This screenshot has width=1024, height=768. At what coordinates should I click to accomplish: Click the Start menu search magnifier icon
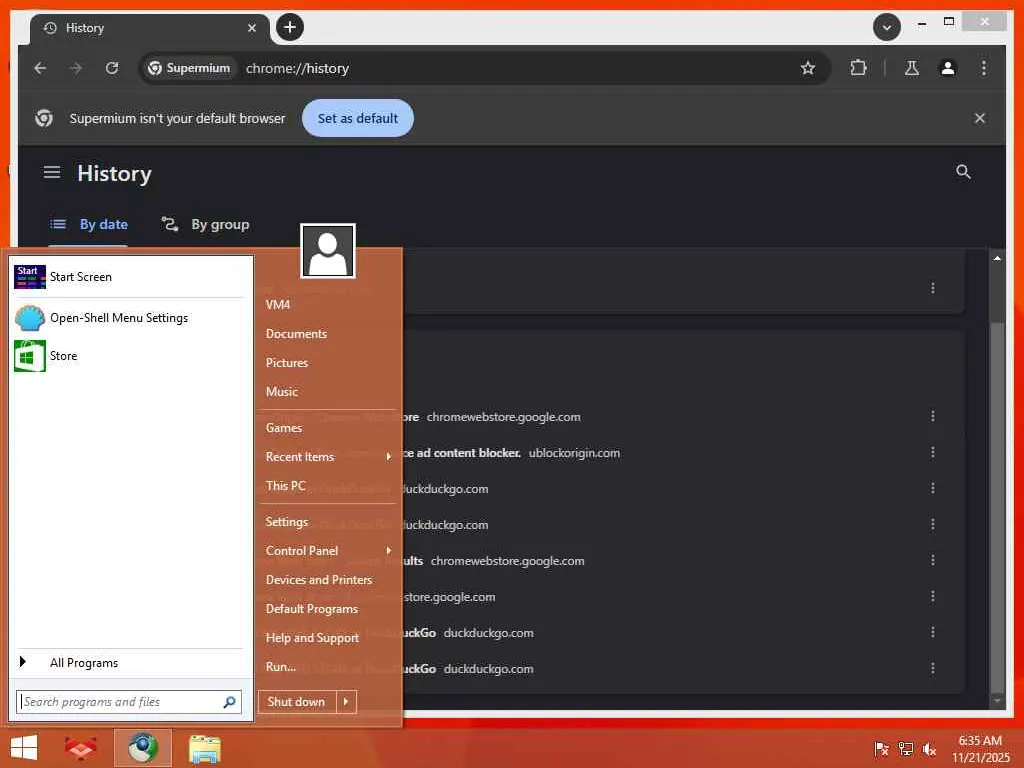(x=229, y=702)
